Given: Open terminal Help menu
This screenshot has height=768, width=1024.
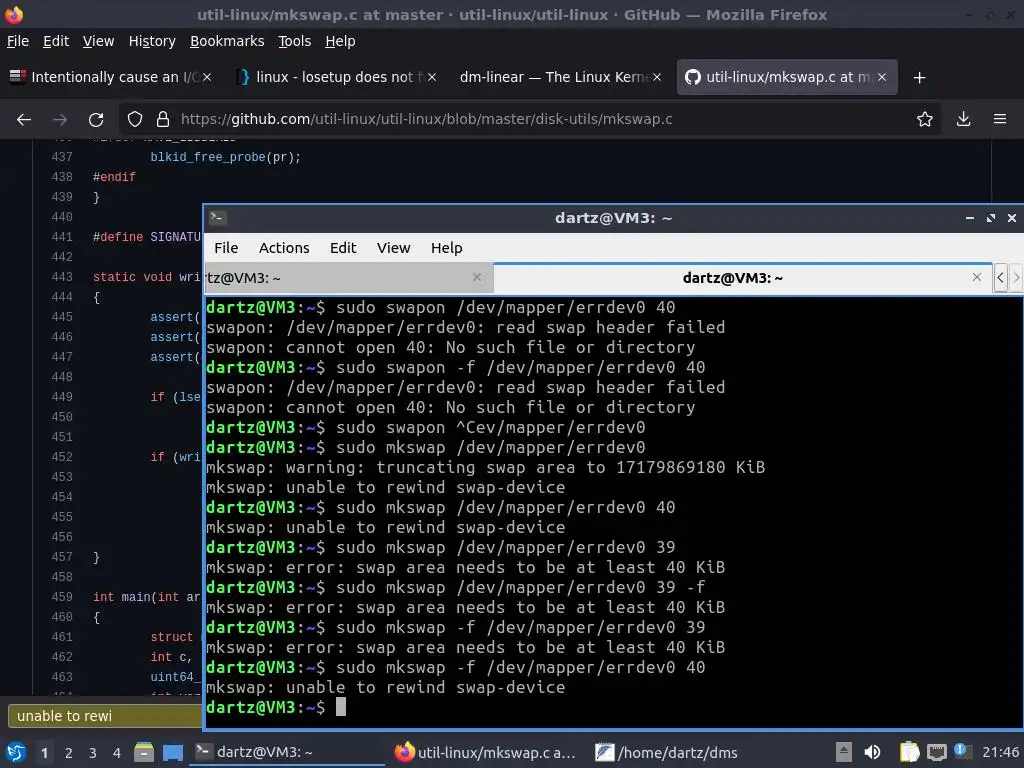Looking at the screenshot, I should pos(447,248).
